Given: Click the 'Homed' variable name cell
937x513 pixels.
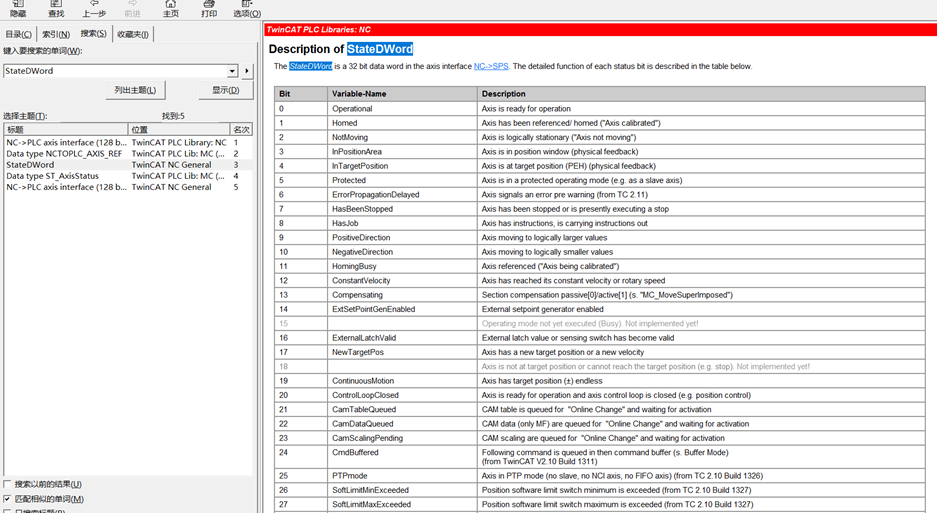Looking at the screenshot, I should point(403,123).
